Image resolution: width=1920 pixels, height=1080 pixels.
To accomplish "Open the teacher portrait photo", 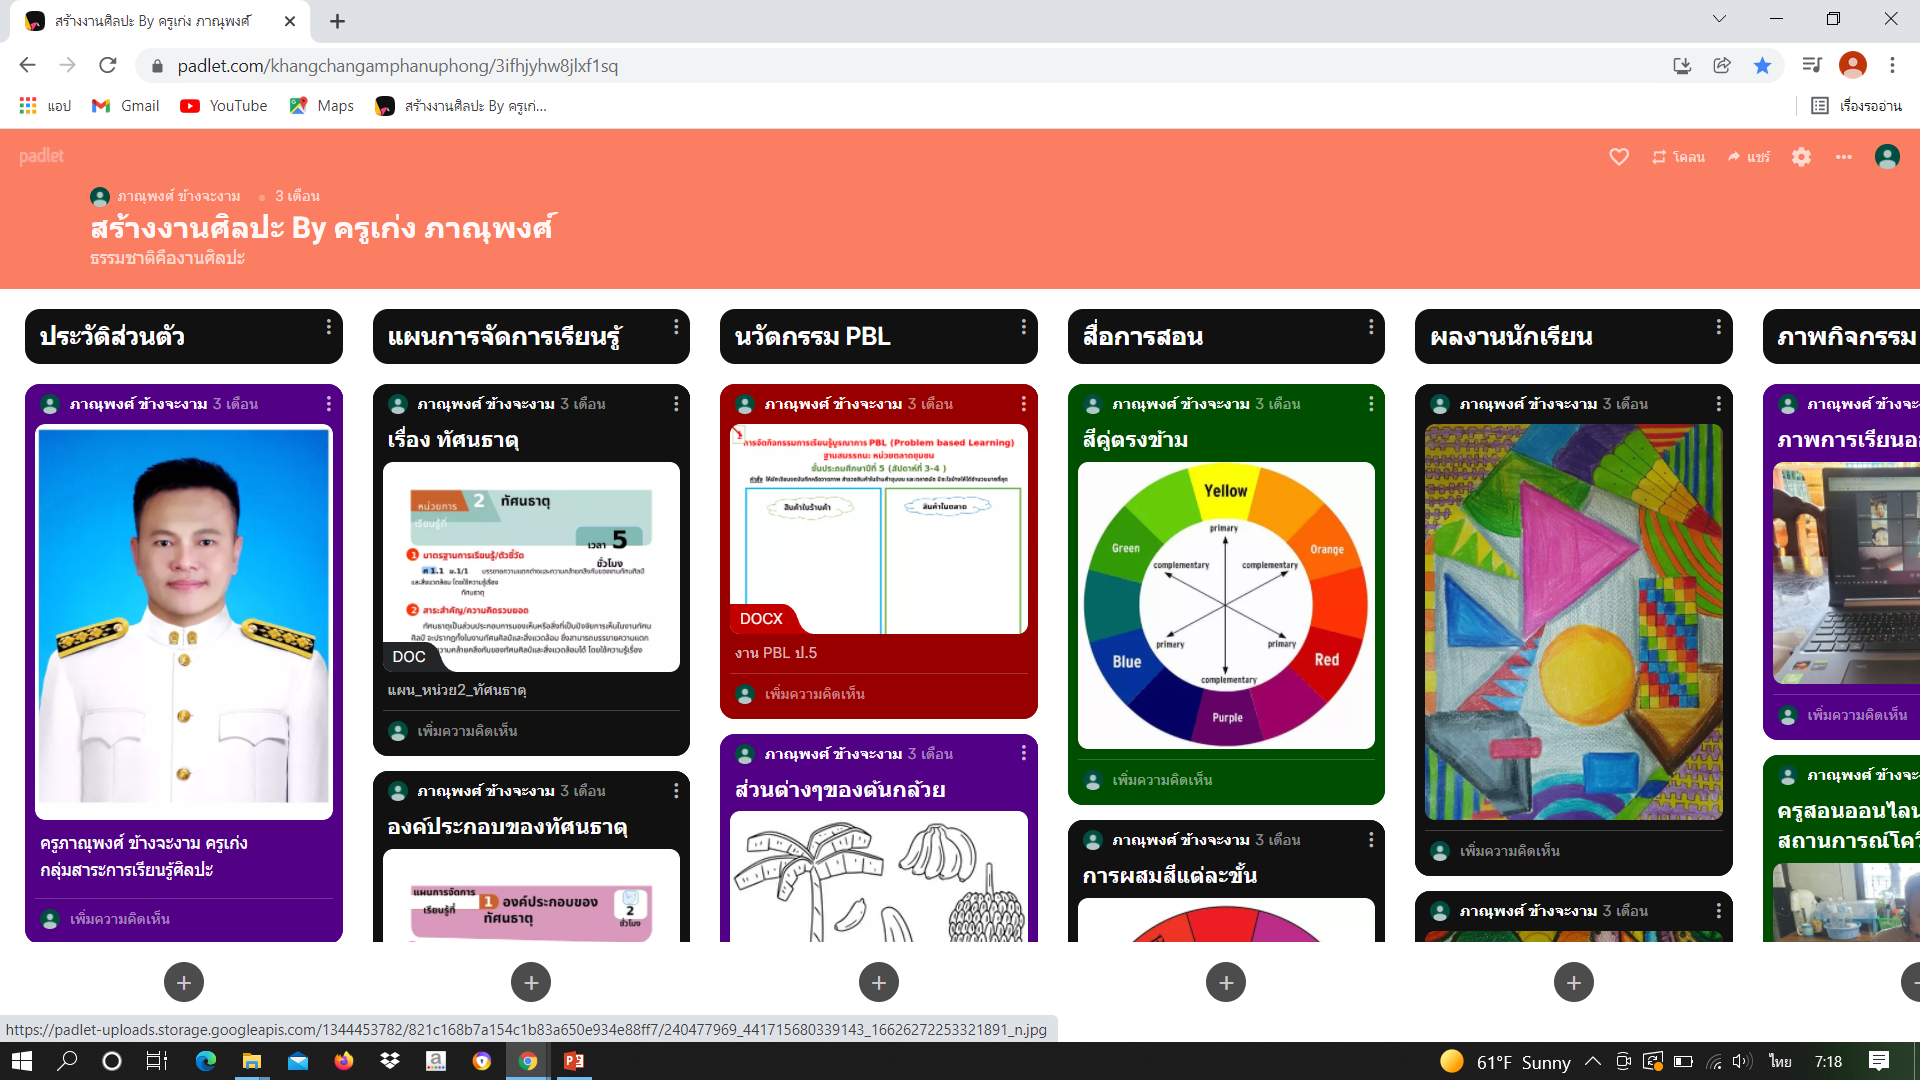I will 184,620.
